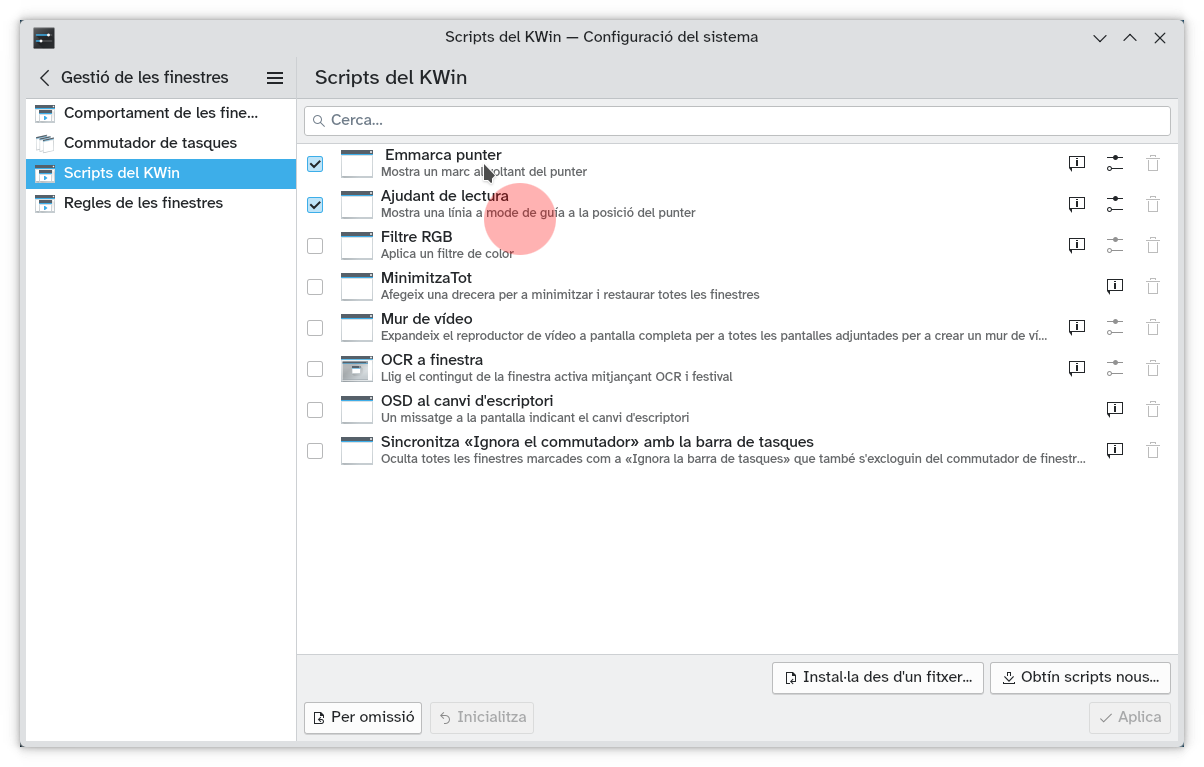Screen dimensions: 1204x767
Task: Click the system settings app icon in titlebar
Action: 44,38
